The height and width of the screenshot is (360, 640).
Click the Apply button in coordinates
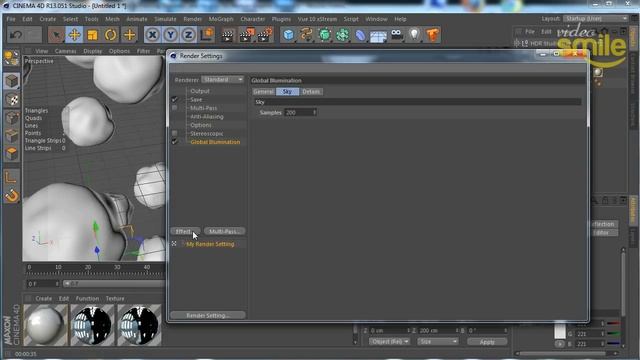coord(487,342)
